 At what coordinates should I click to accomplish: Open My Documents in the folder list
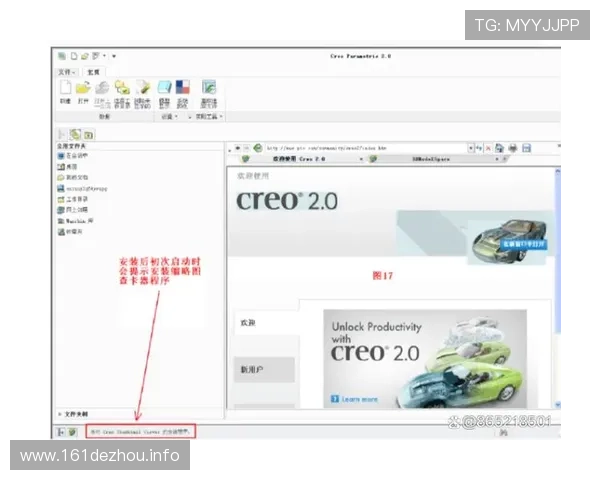[77, 177]
